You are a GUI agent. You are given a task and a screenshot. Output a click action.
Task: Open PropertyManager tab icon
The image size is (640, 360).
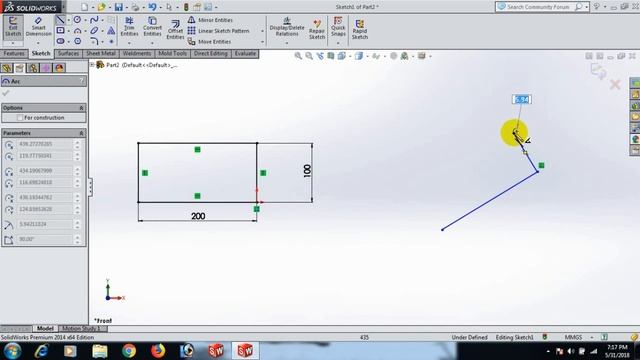20,68
